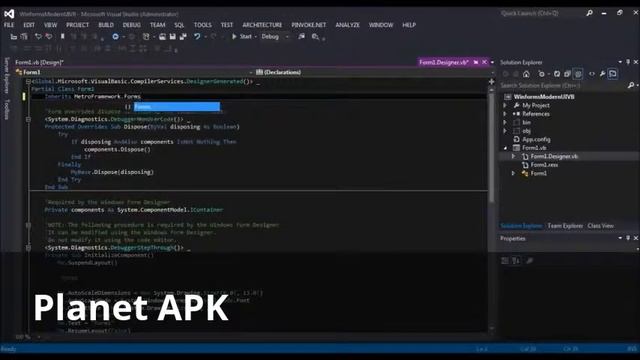
Task: Click the Find in Files toolbar icon
Action: tap(315, 37)
